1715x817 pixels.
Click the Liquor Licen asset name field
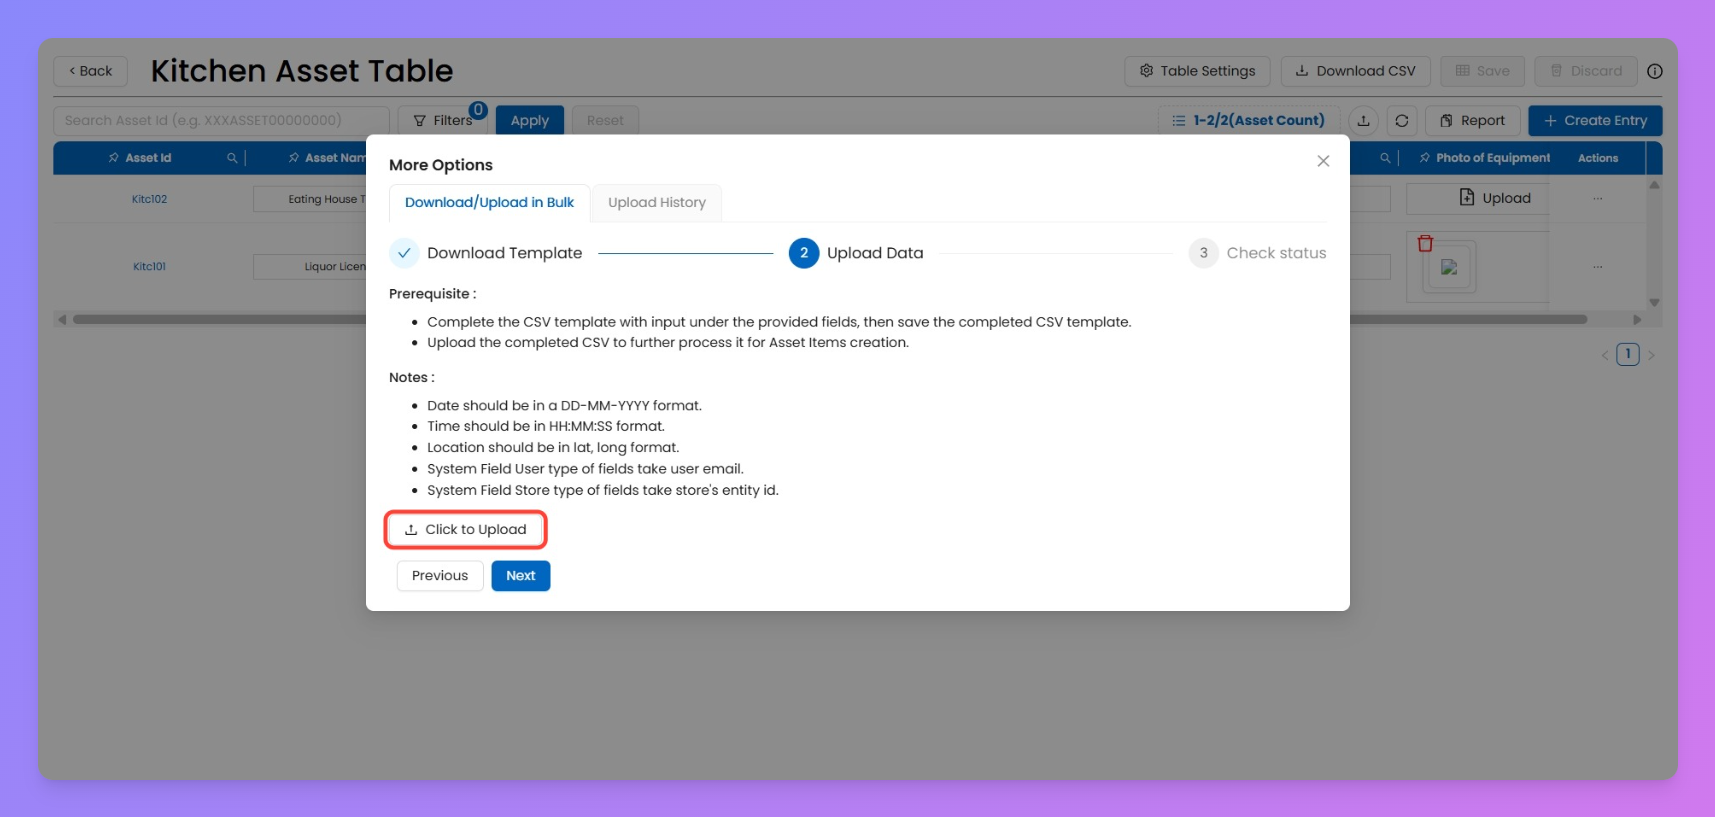[311, 267]
